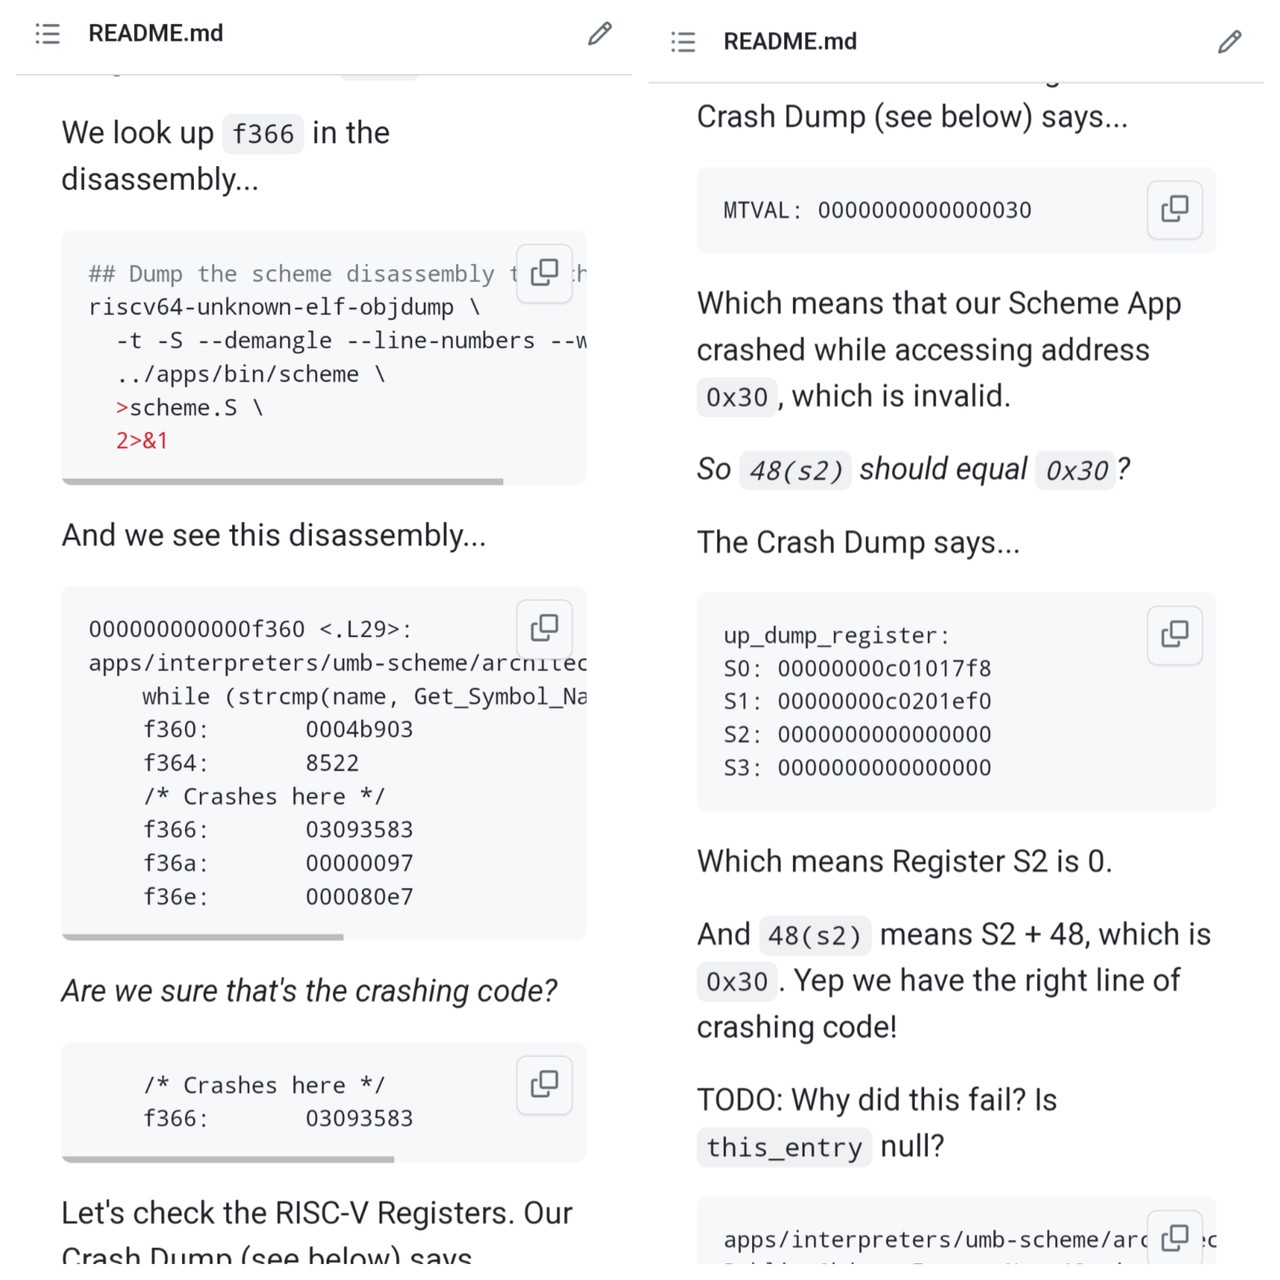The width and height of the screenshot is (1280, 1280).
Task: Click the S2 register line in crash dump
Action: coord(857,735)
